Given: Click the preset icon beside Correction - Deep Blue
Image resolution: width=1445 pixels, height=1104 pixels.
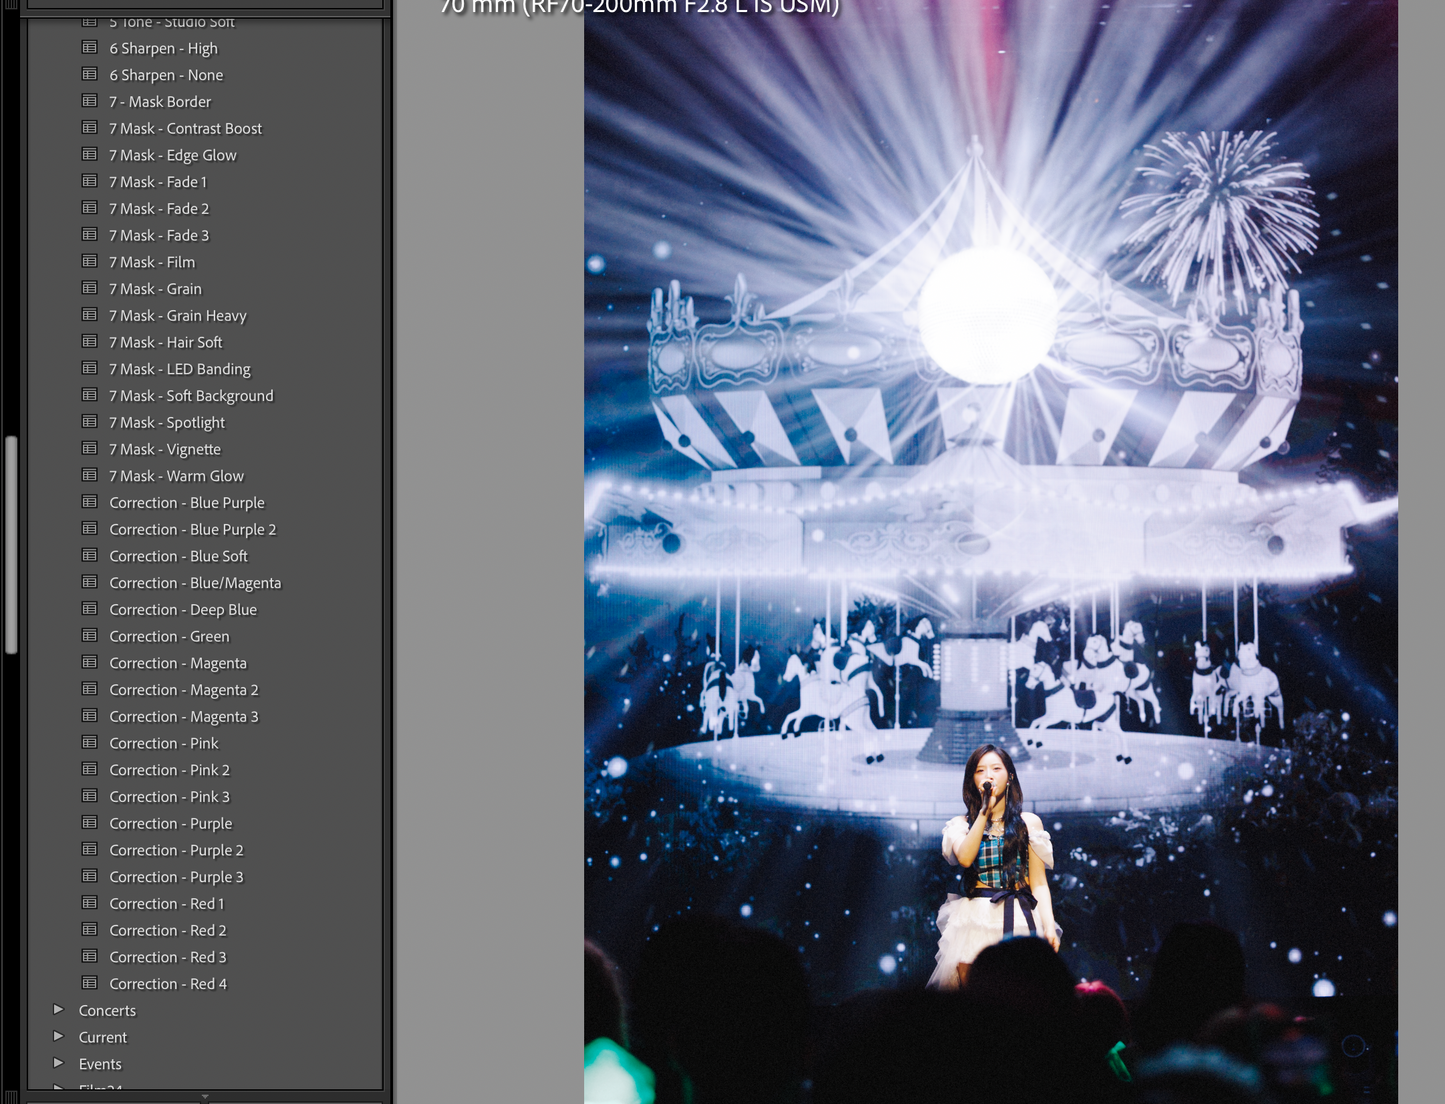Looking at the screenshot, I should (x=90, y=609).
